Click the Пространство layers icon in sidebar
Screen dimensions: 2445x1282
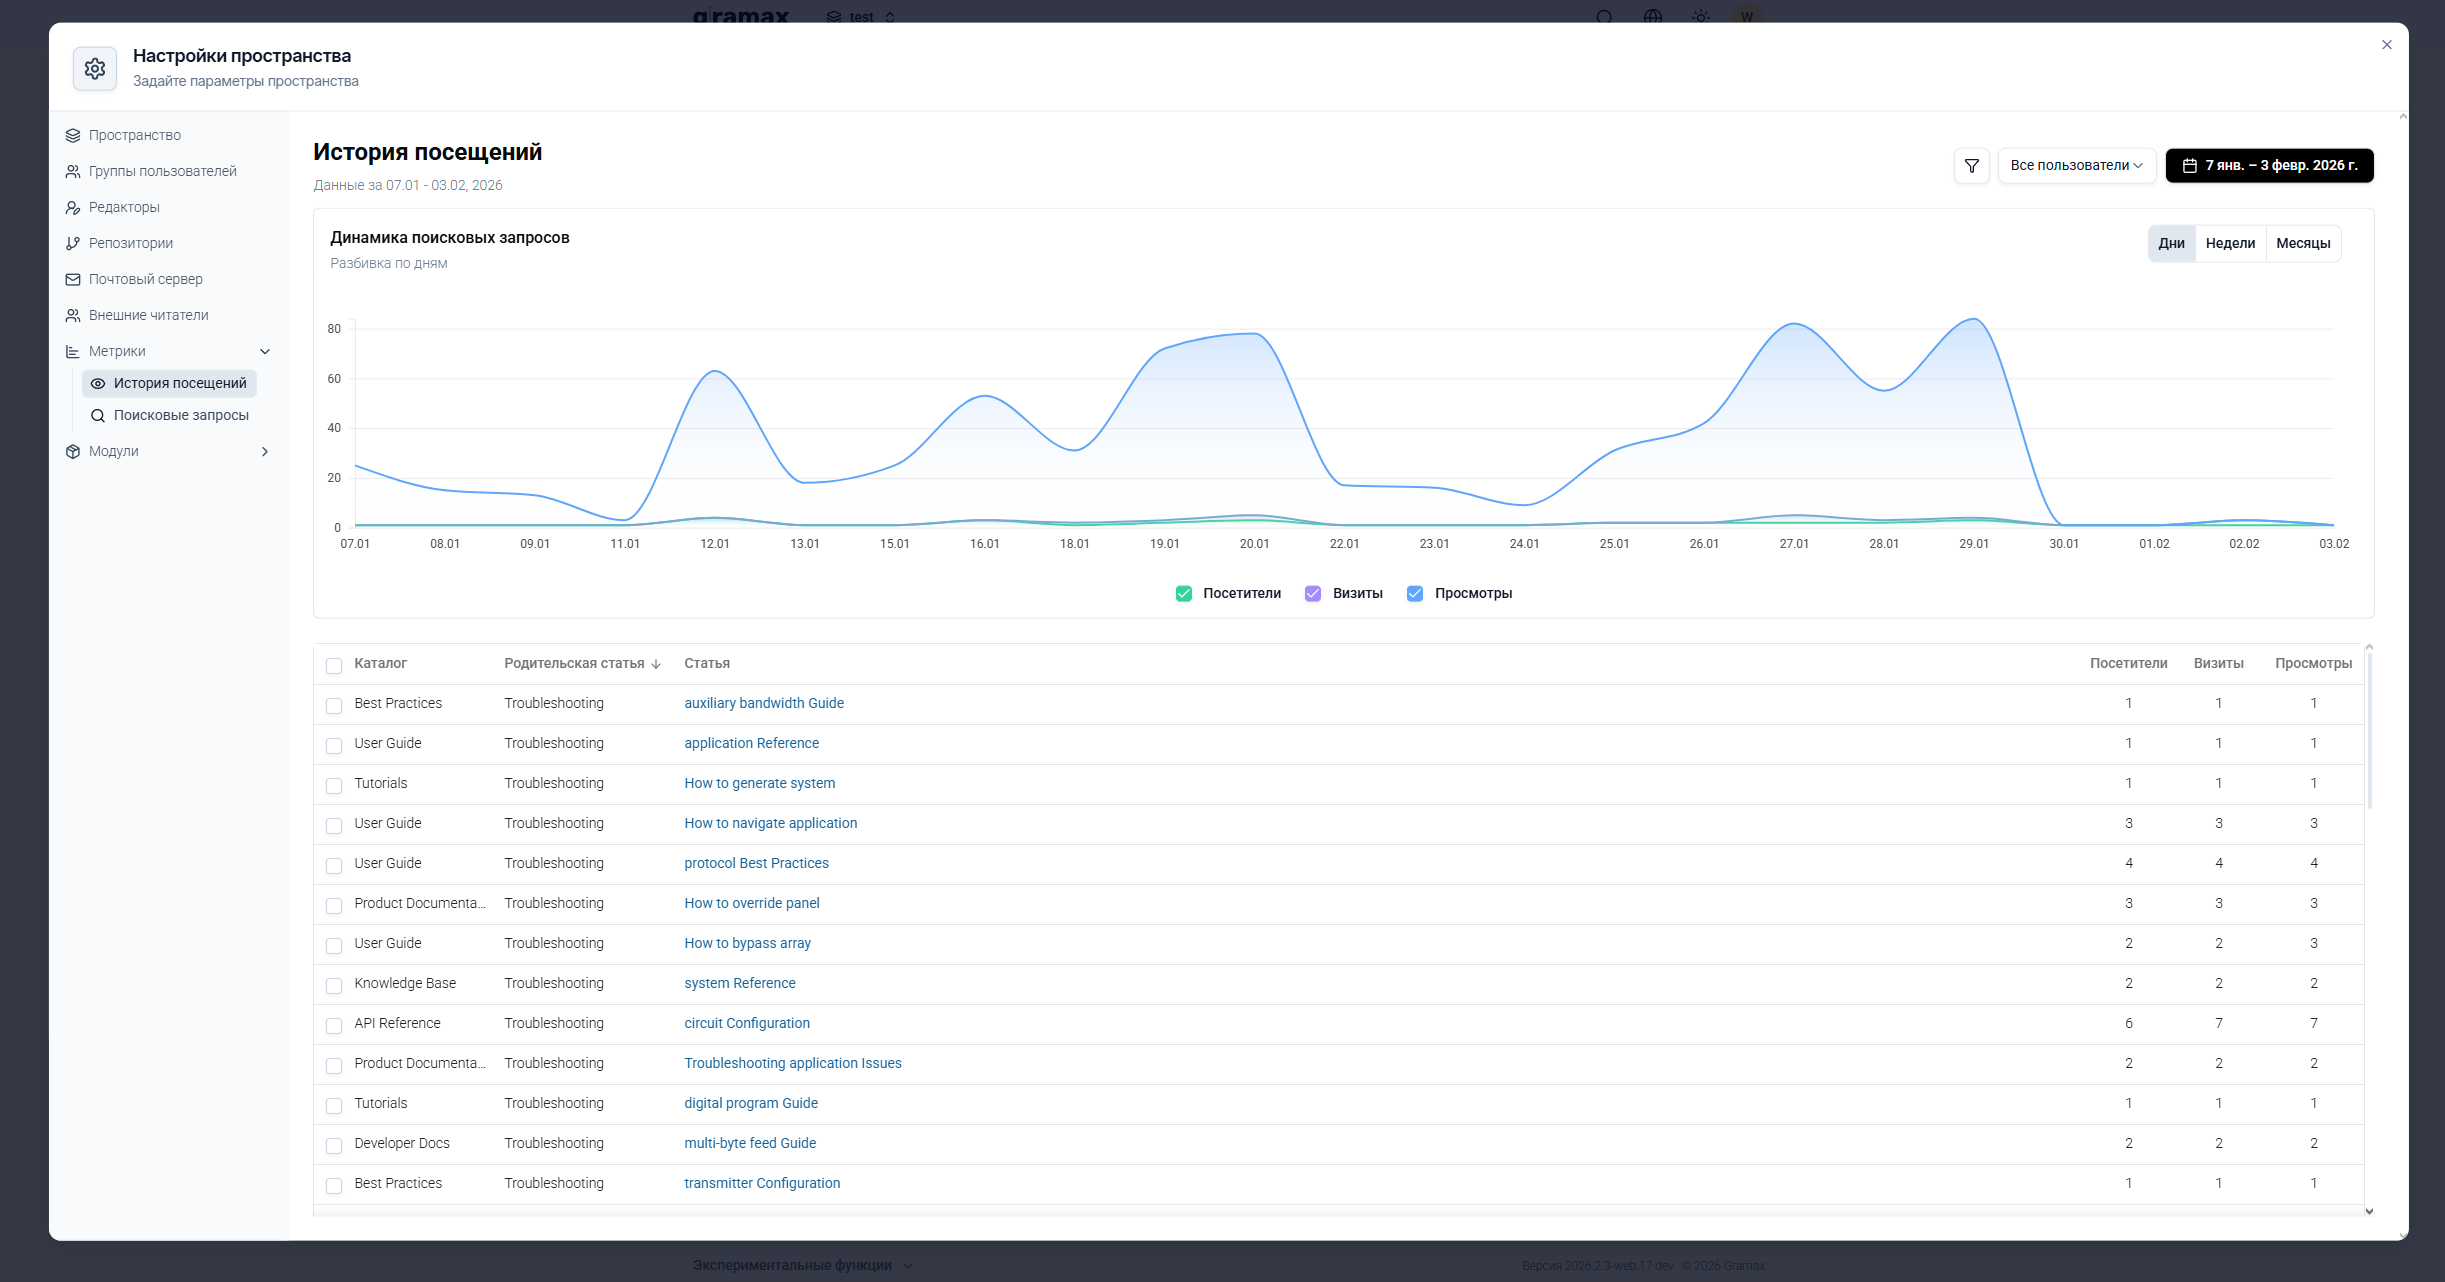click(x=73, y=135)
